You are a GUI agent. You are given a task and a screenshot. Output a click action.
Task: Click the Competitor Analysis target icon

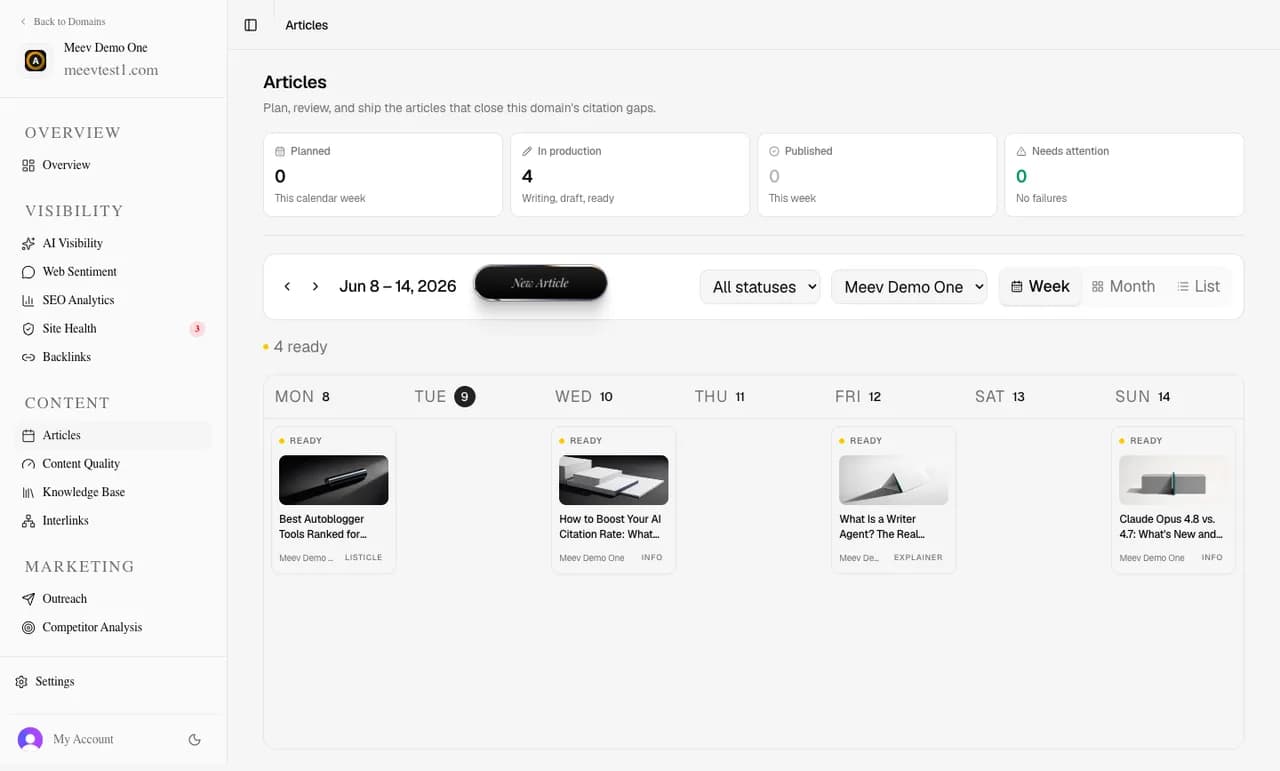click(28, 628)
